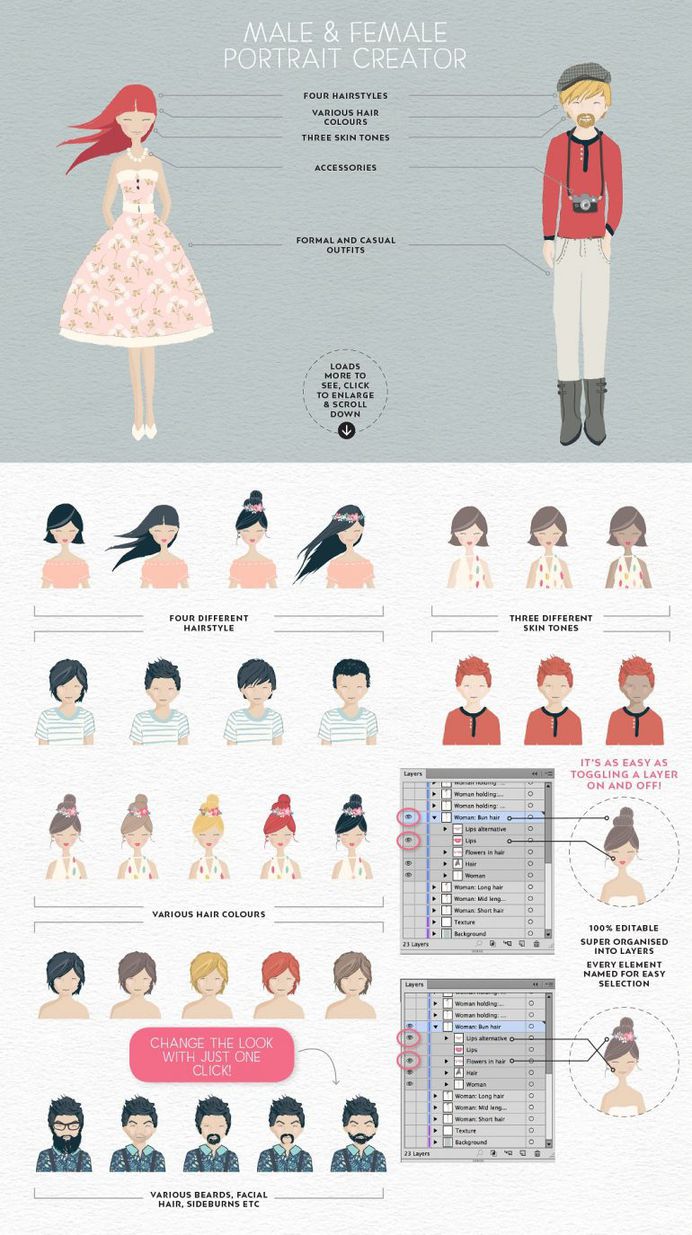The width and height of the screenshot is (692, 1235).
Task: Expand the Background layer in lower panel
Action: [x=435, y=1142]
